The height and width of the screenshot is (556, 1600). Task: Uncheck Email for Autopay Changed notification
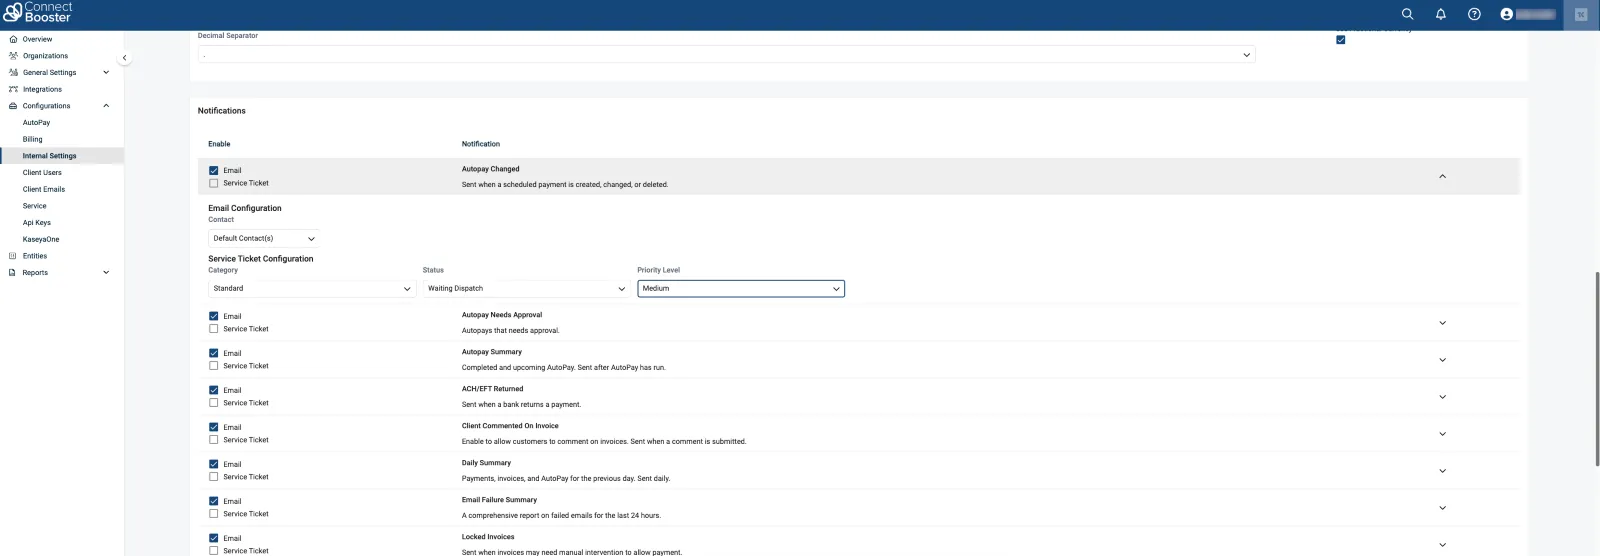(214, 171)
